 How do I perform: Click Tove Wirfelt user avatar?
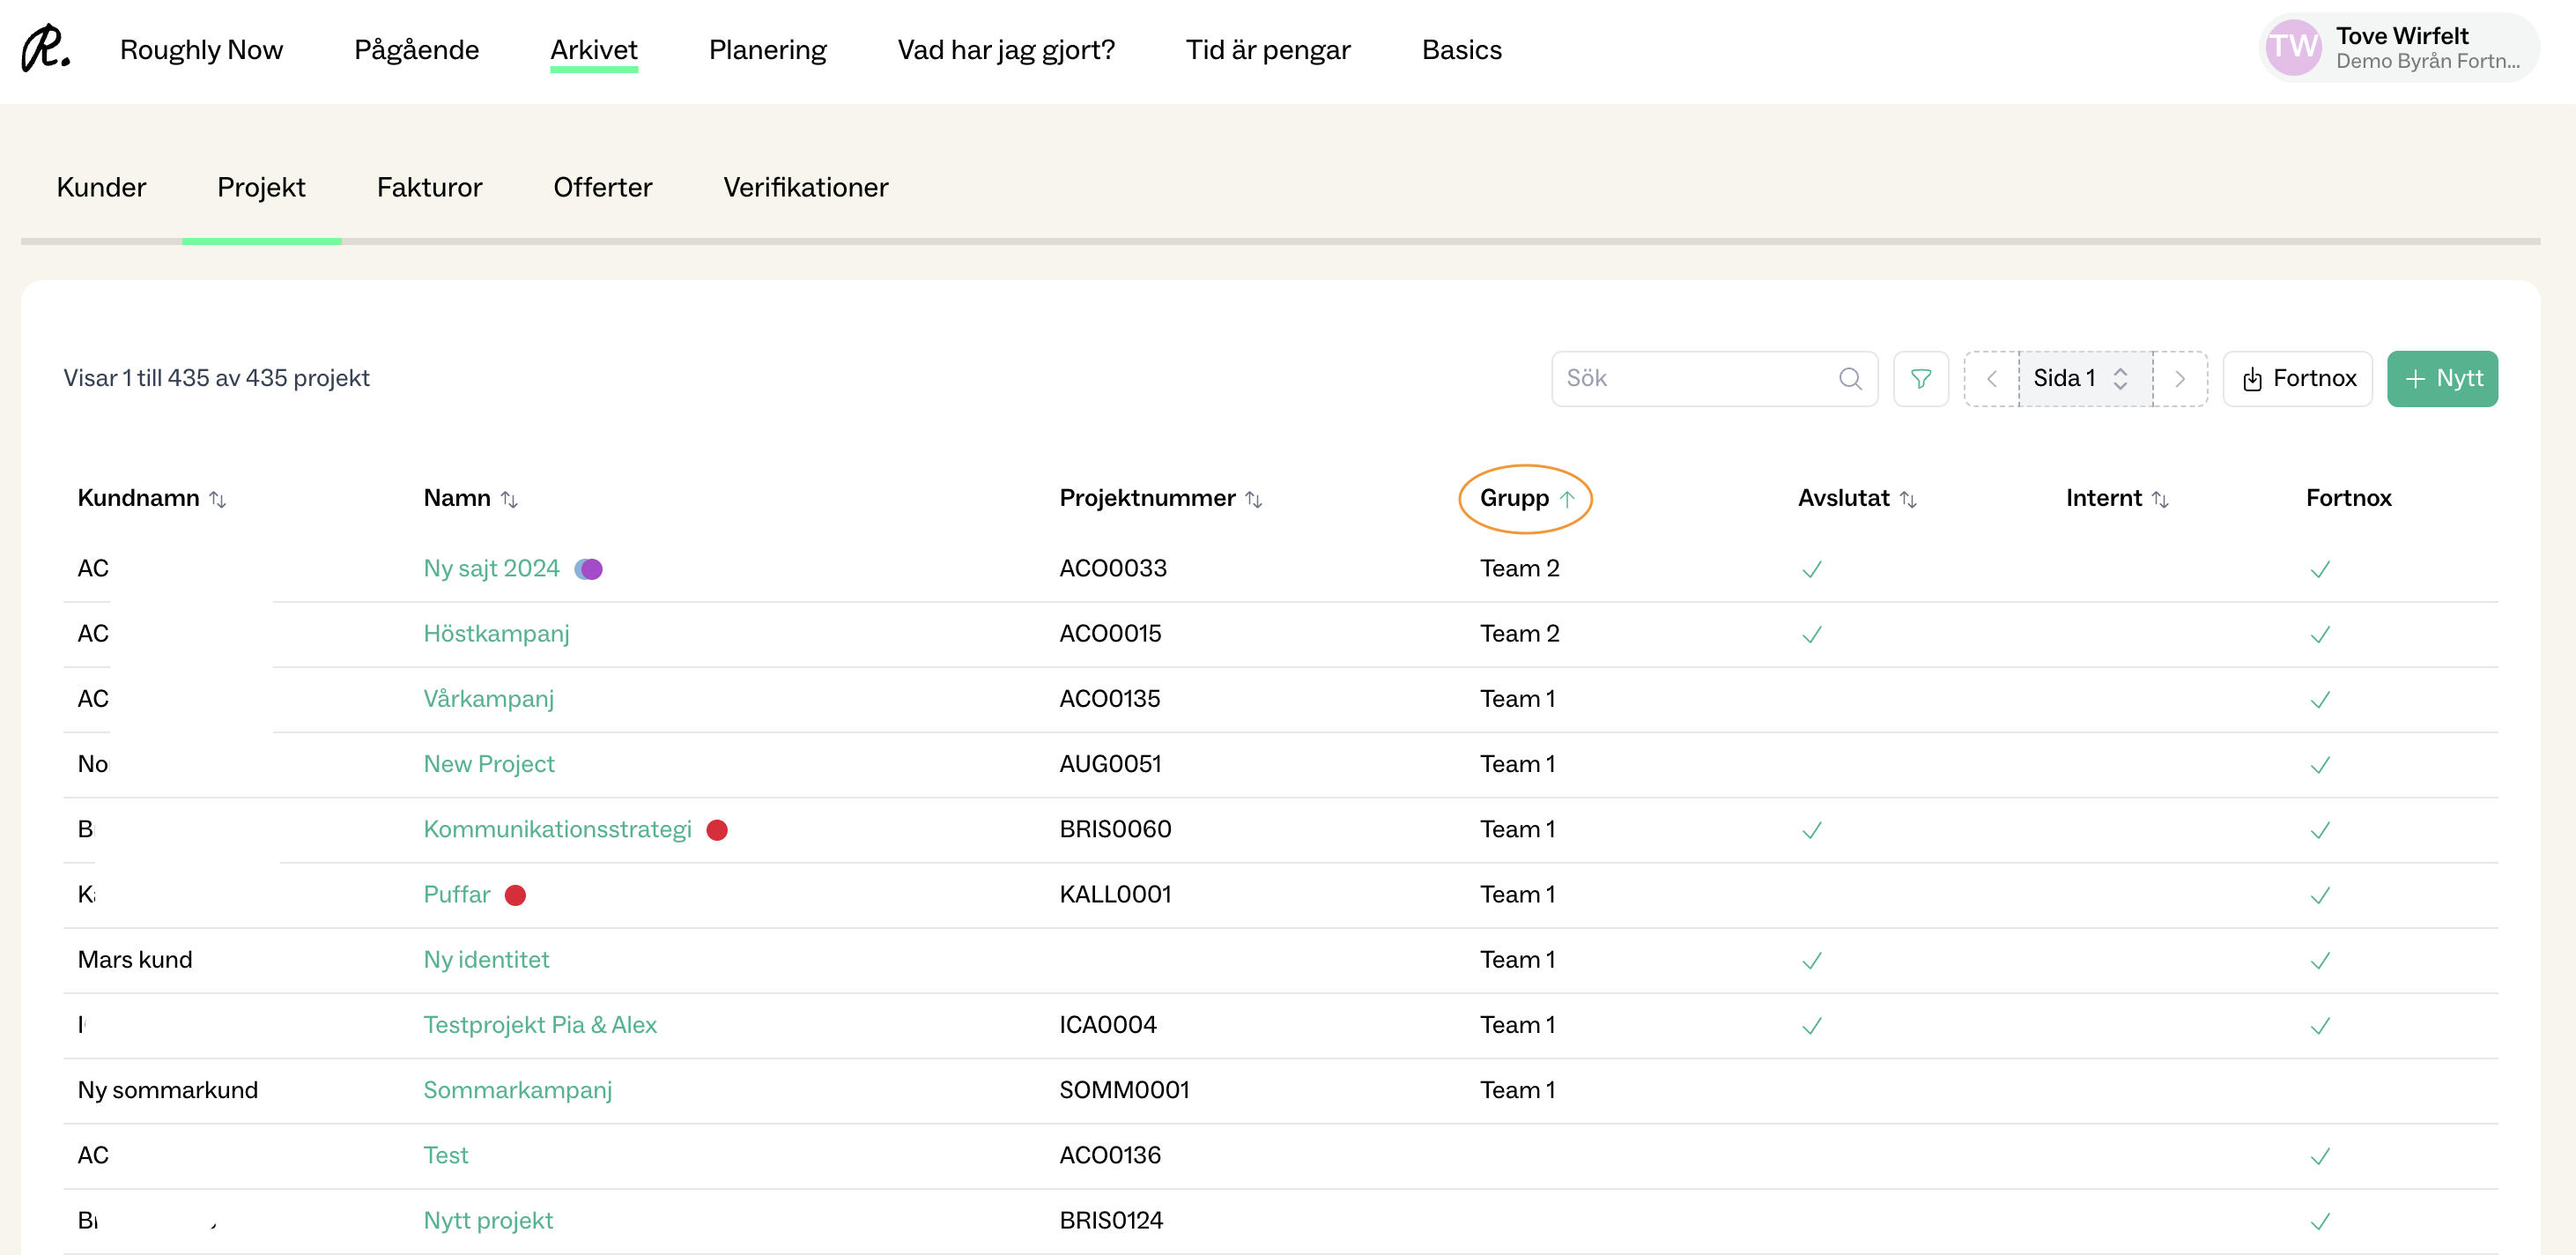[2292, 48]
